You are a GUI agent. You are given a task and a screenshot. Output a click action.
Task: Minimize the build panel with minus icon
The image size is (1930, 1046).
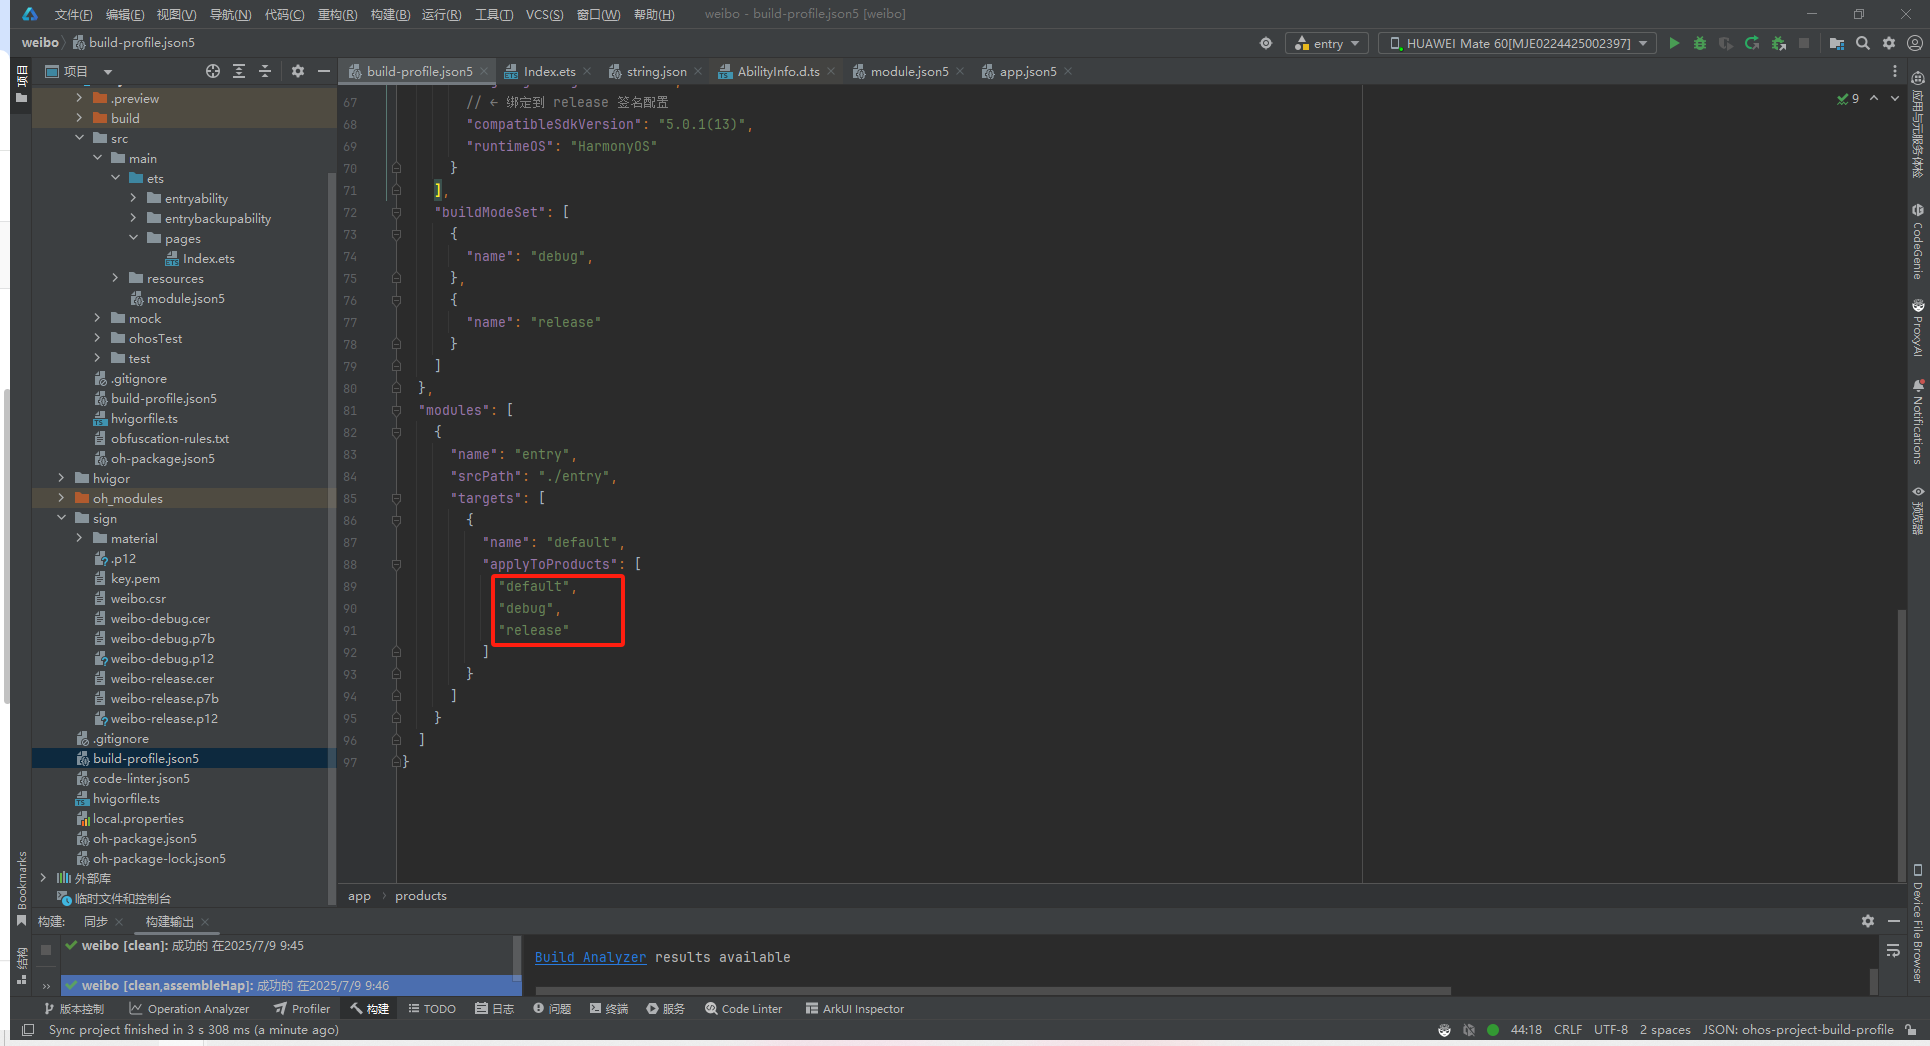tap(1894, 921)
